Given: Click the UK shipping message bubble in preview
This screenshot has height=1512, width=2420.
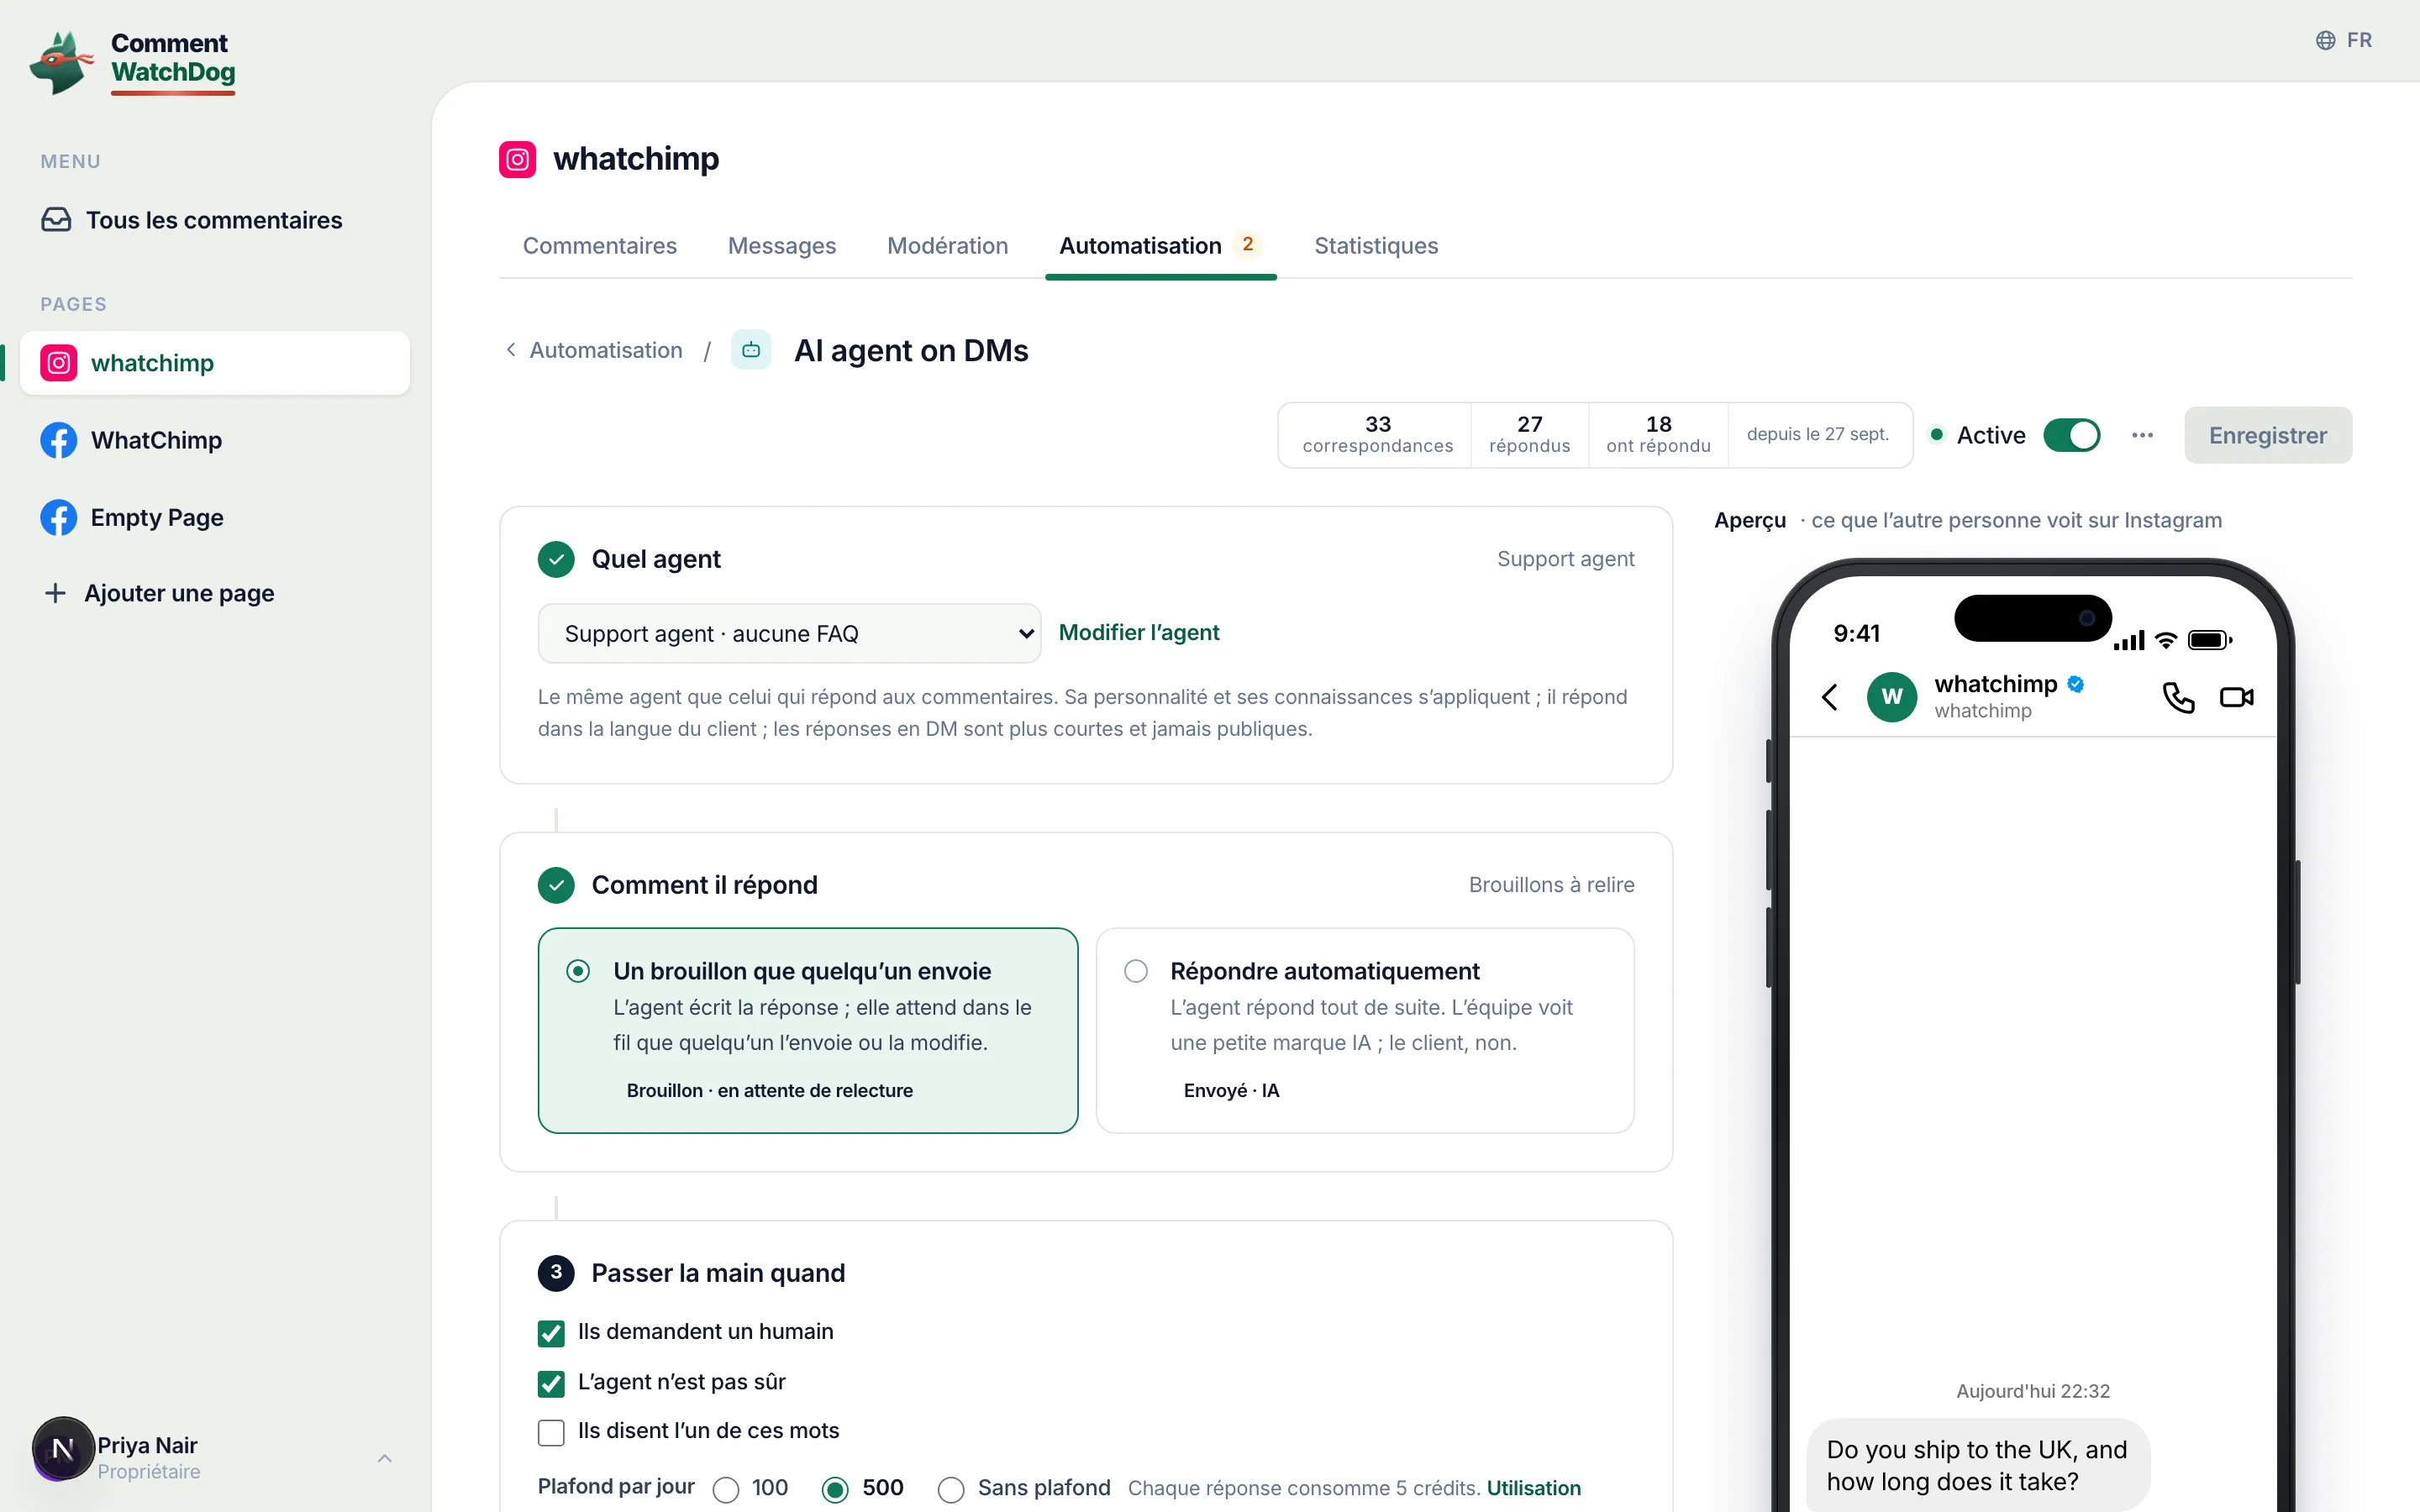Looking at the screenshot, I should click(1977, 1465).
